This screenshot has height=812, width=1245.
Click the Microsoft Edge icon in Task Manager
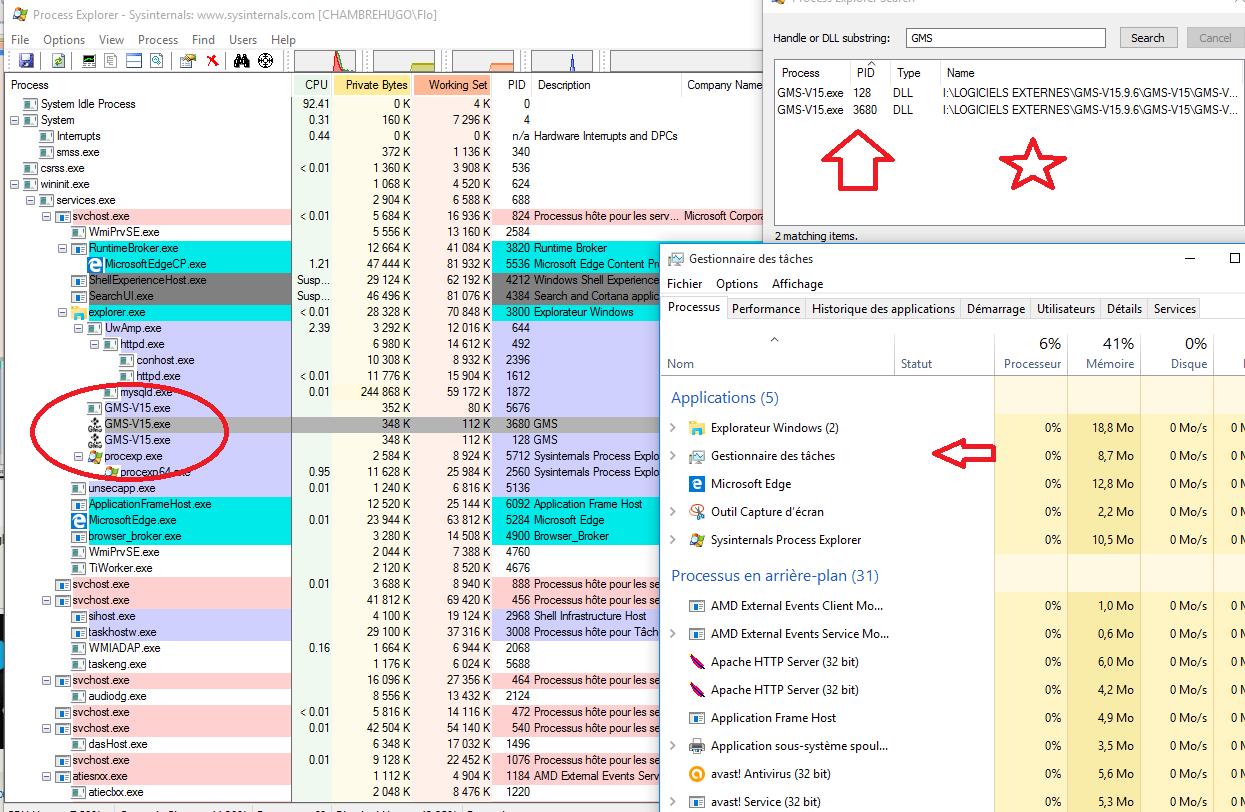pos(697,484)
